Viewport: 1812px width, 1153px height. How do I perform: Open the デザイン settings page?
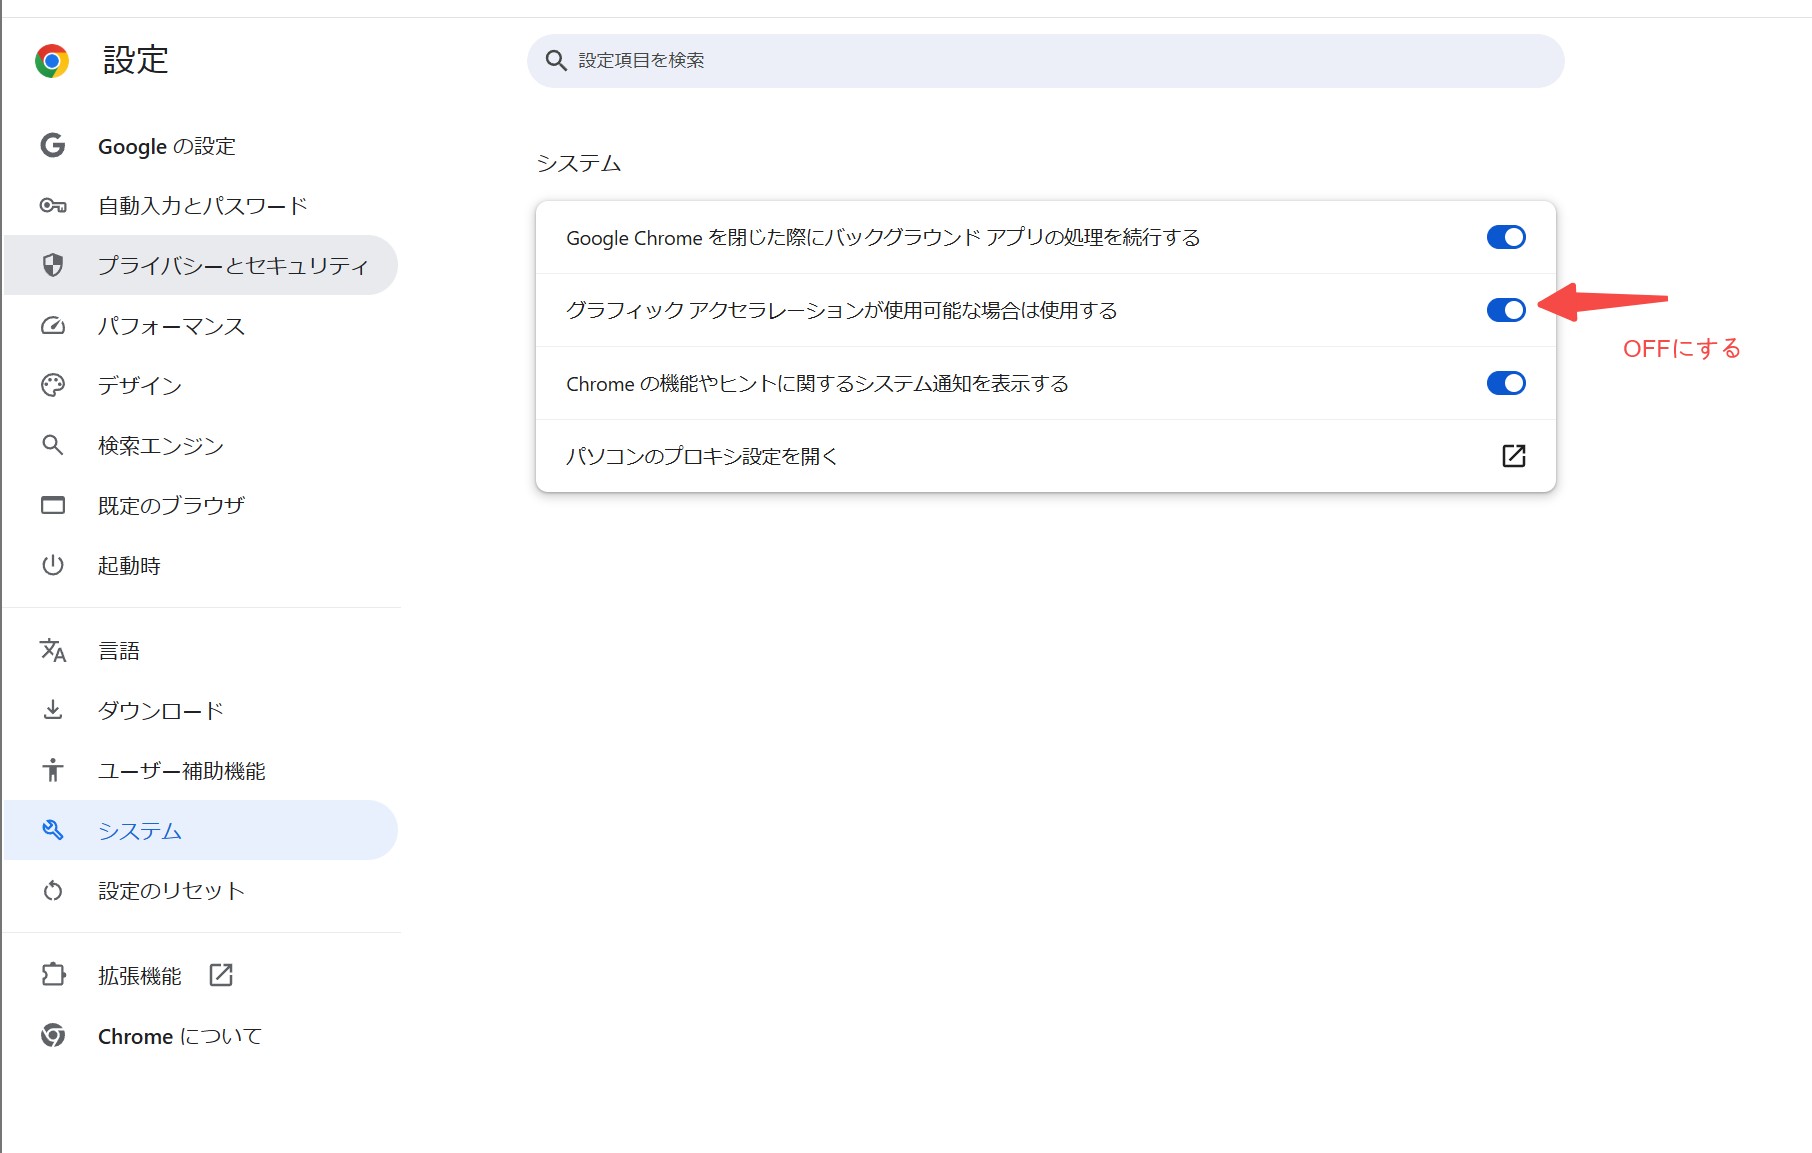click(201, 385)
